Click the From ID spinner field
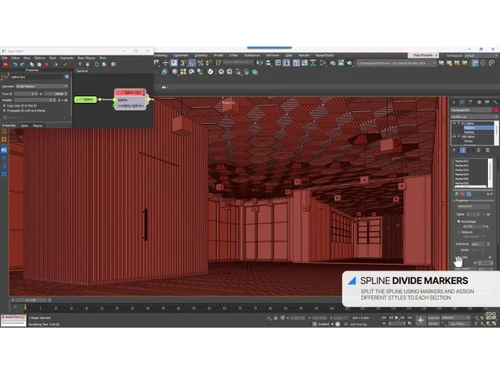The width and height of the screenshot is (500, 375). click(x=26, y=94)
